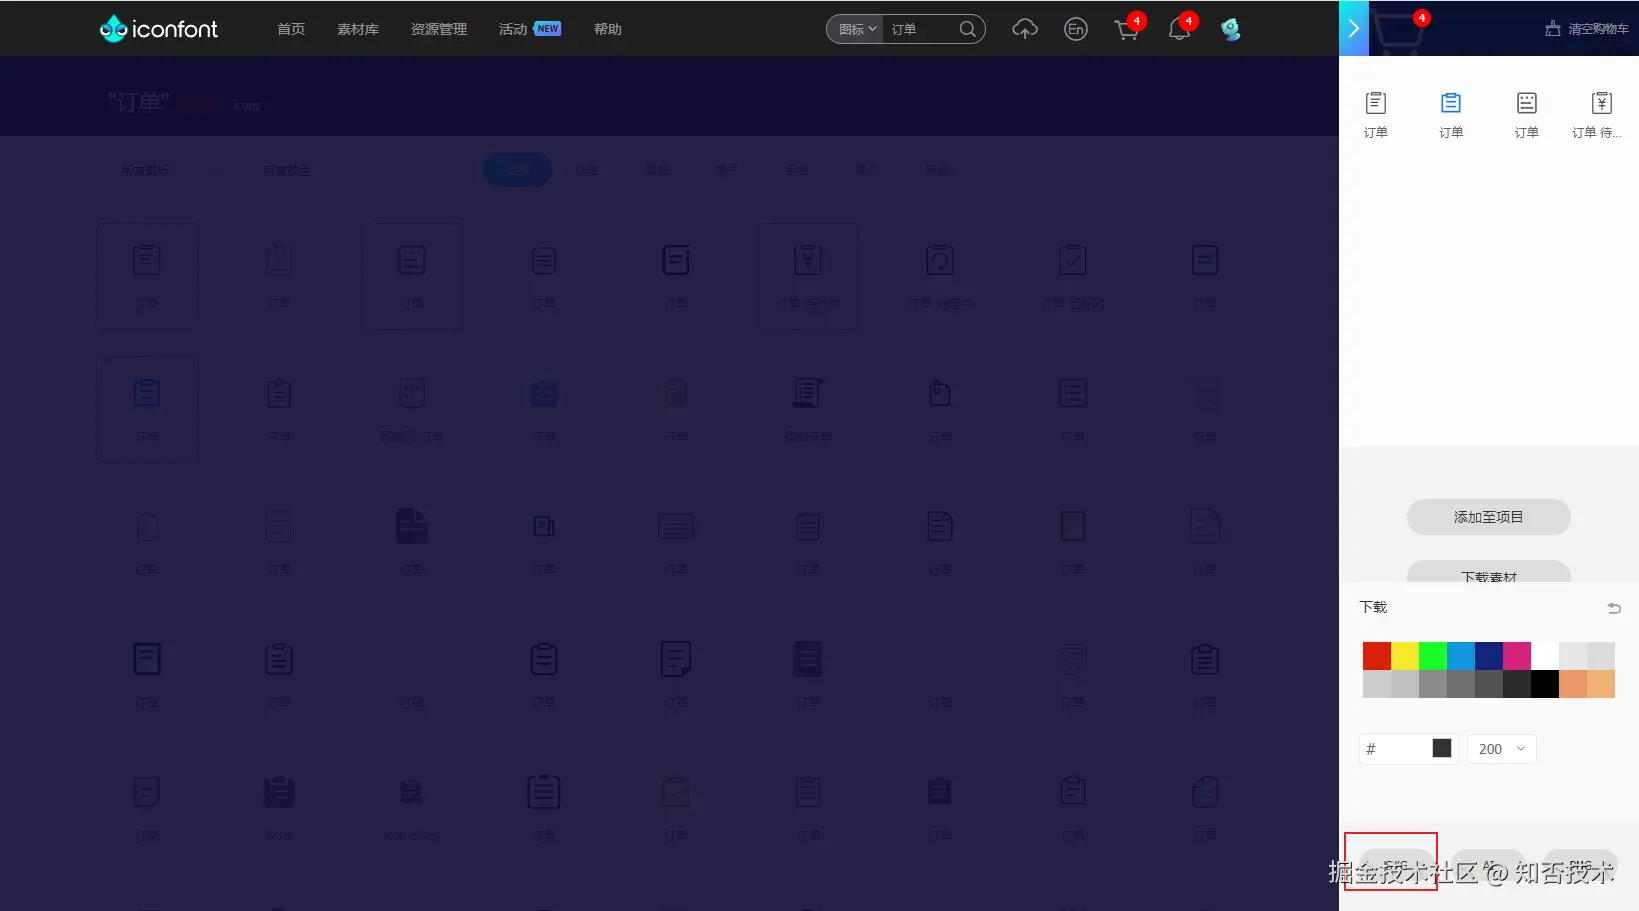Screen dimensions: 1639x911
Task: Pick the red color swatch
Action: point(1377,656)
